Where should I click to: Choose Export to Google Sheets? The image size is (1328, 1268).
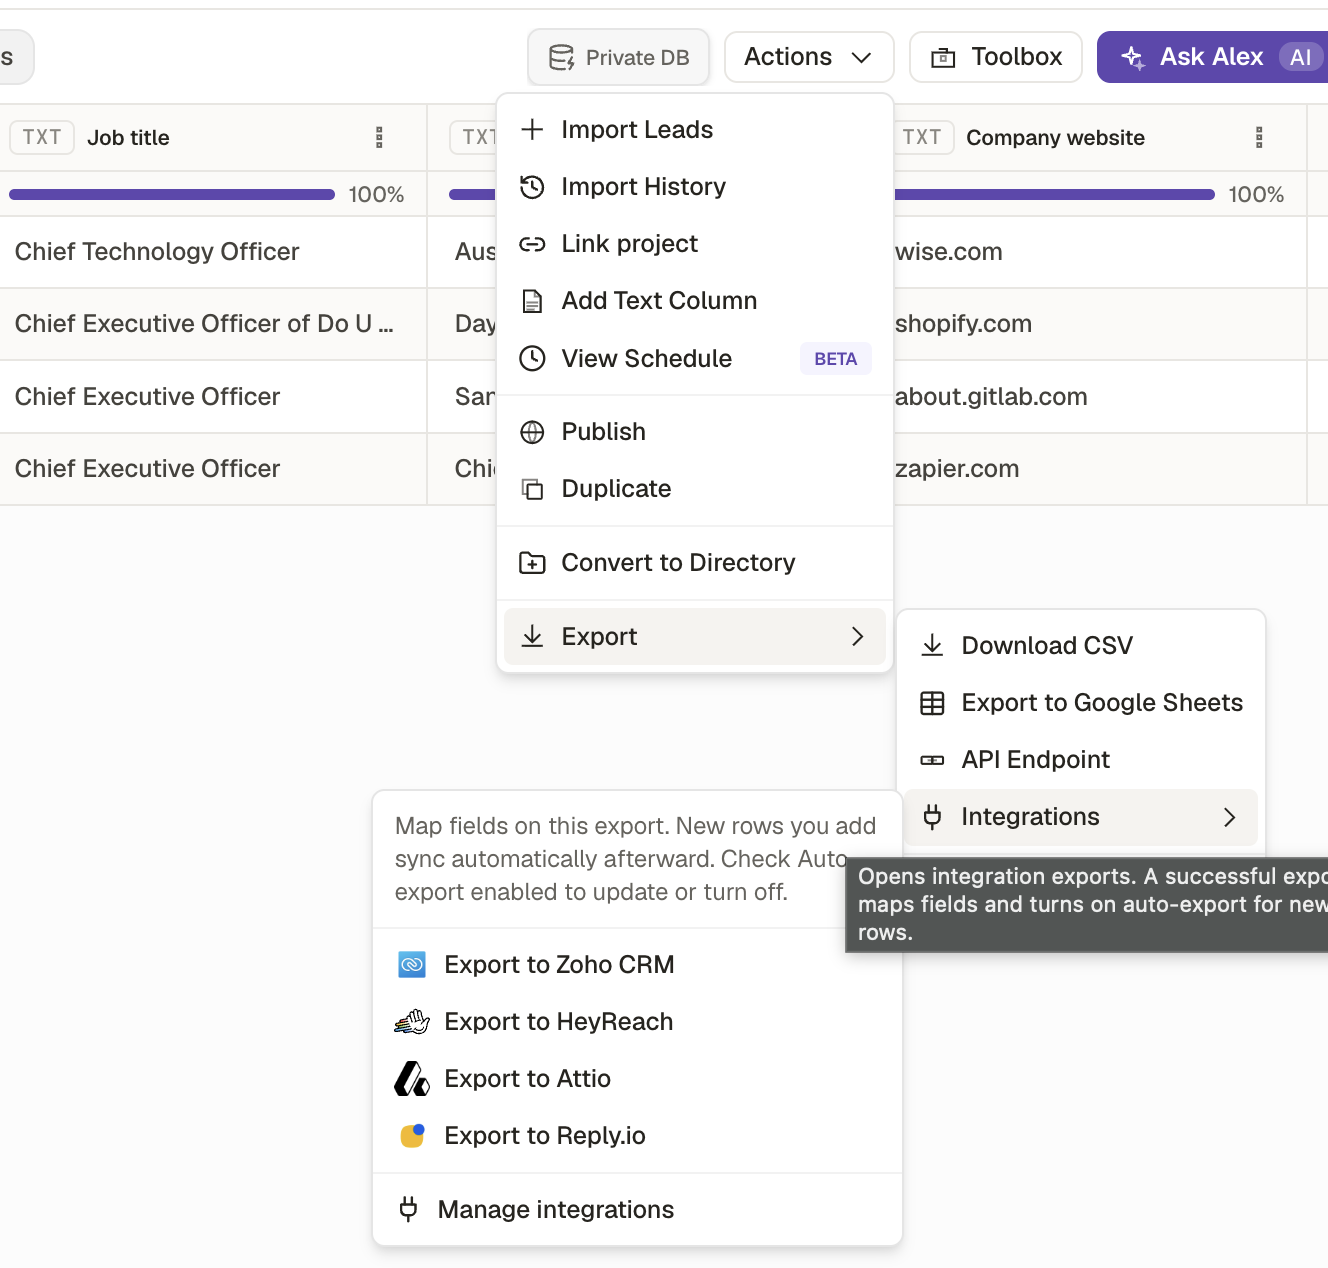(1080, 703)
